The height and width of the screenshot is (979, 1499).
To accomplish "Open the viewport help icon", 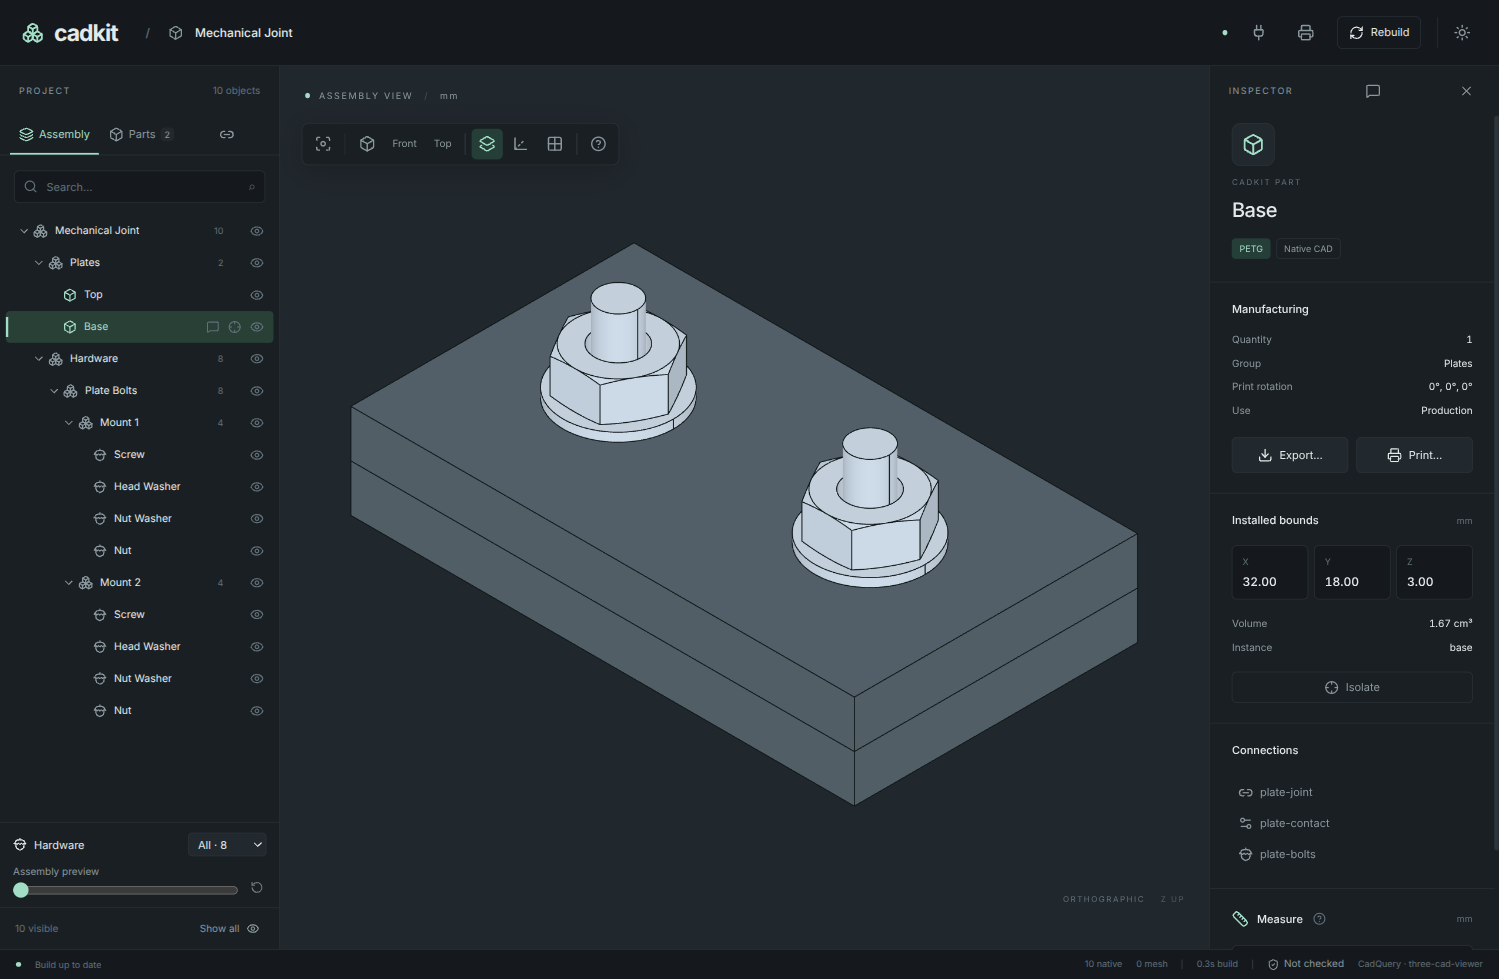I will click(x=598, y=144).
